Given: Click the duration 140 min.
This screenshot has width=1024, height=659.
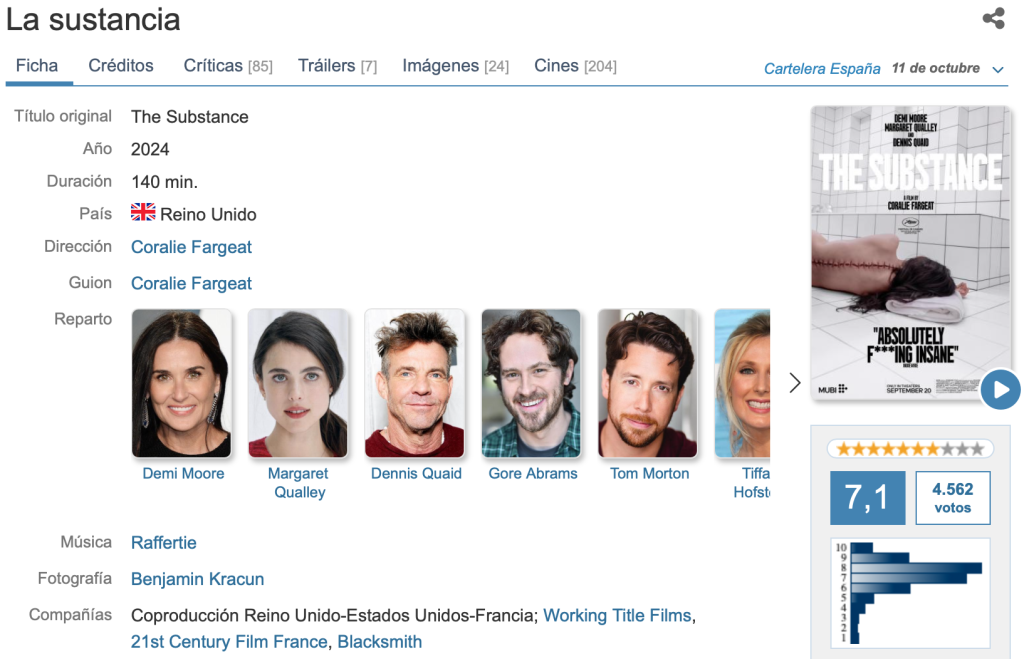Looking at the screenshot, I should click(164, 182).
